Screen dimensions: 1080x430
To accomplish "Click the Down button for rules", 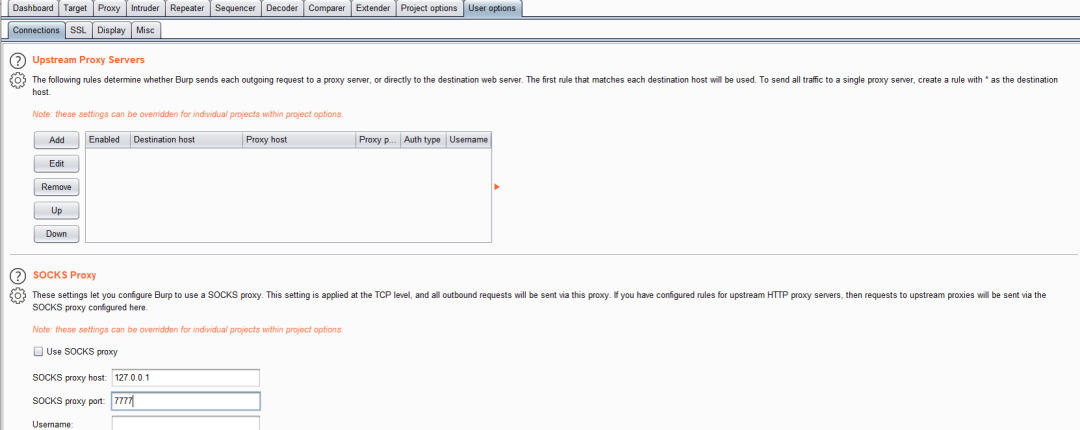I will coord(56,234).
